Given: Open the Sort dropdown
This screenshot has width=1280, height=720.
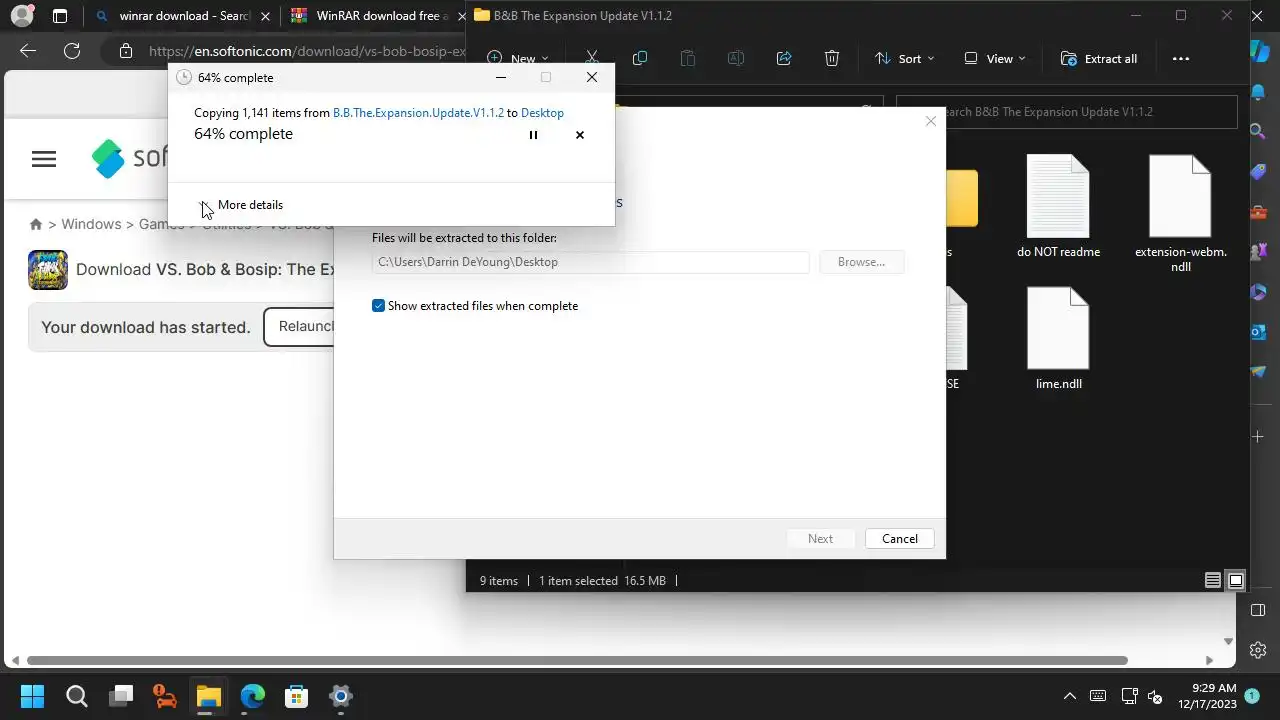Looking at the screenshot, I should pyautogui.click(x=904, y=59).
